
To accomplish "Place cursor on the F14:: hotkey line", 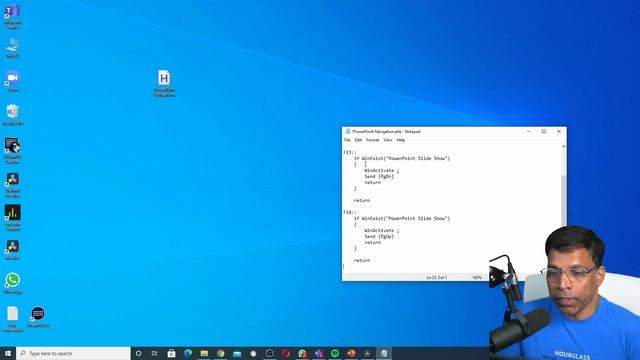I will click(350, 212).
